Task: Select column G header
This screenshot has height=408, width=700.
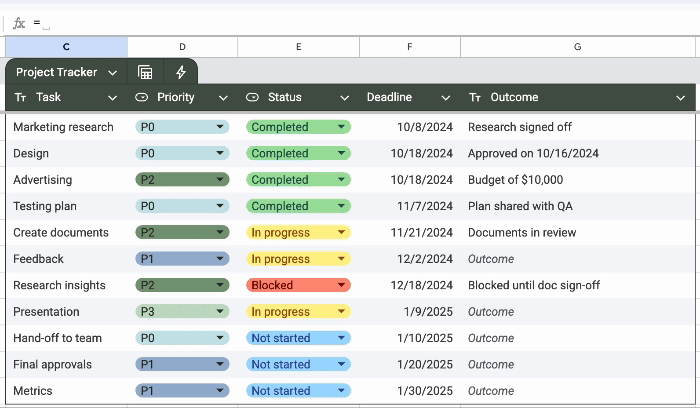Action: tap(577, 47)
